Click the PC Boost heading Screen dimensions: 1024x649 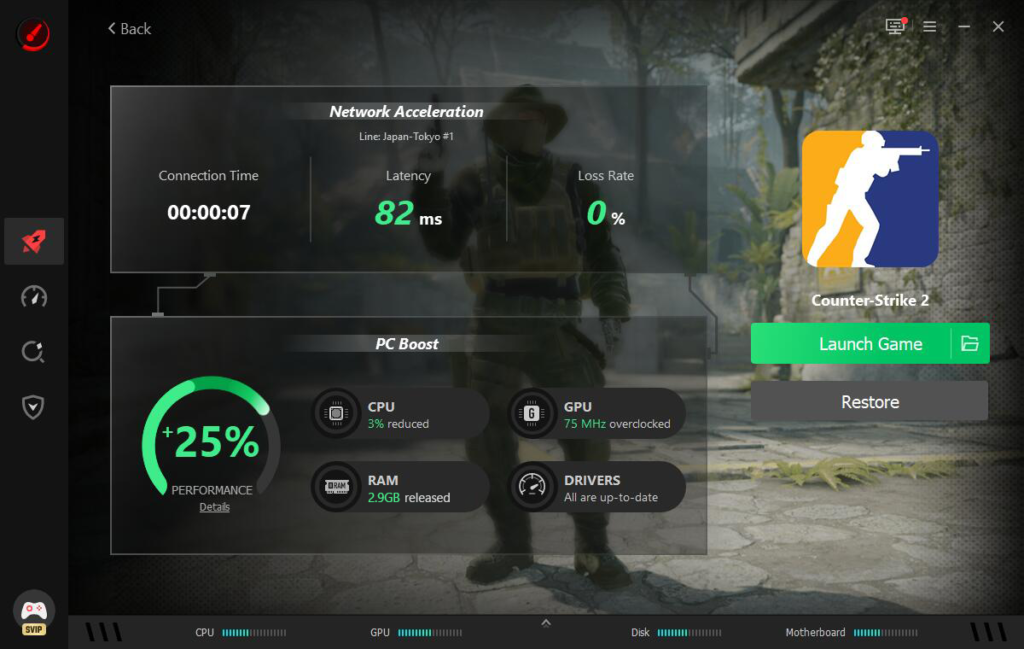click(407, 344)
